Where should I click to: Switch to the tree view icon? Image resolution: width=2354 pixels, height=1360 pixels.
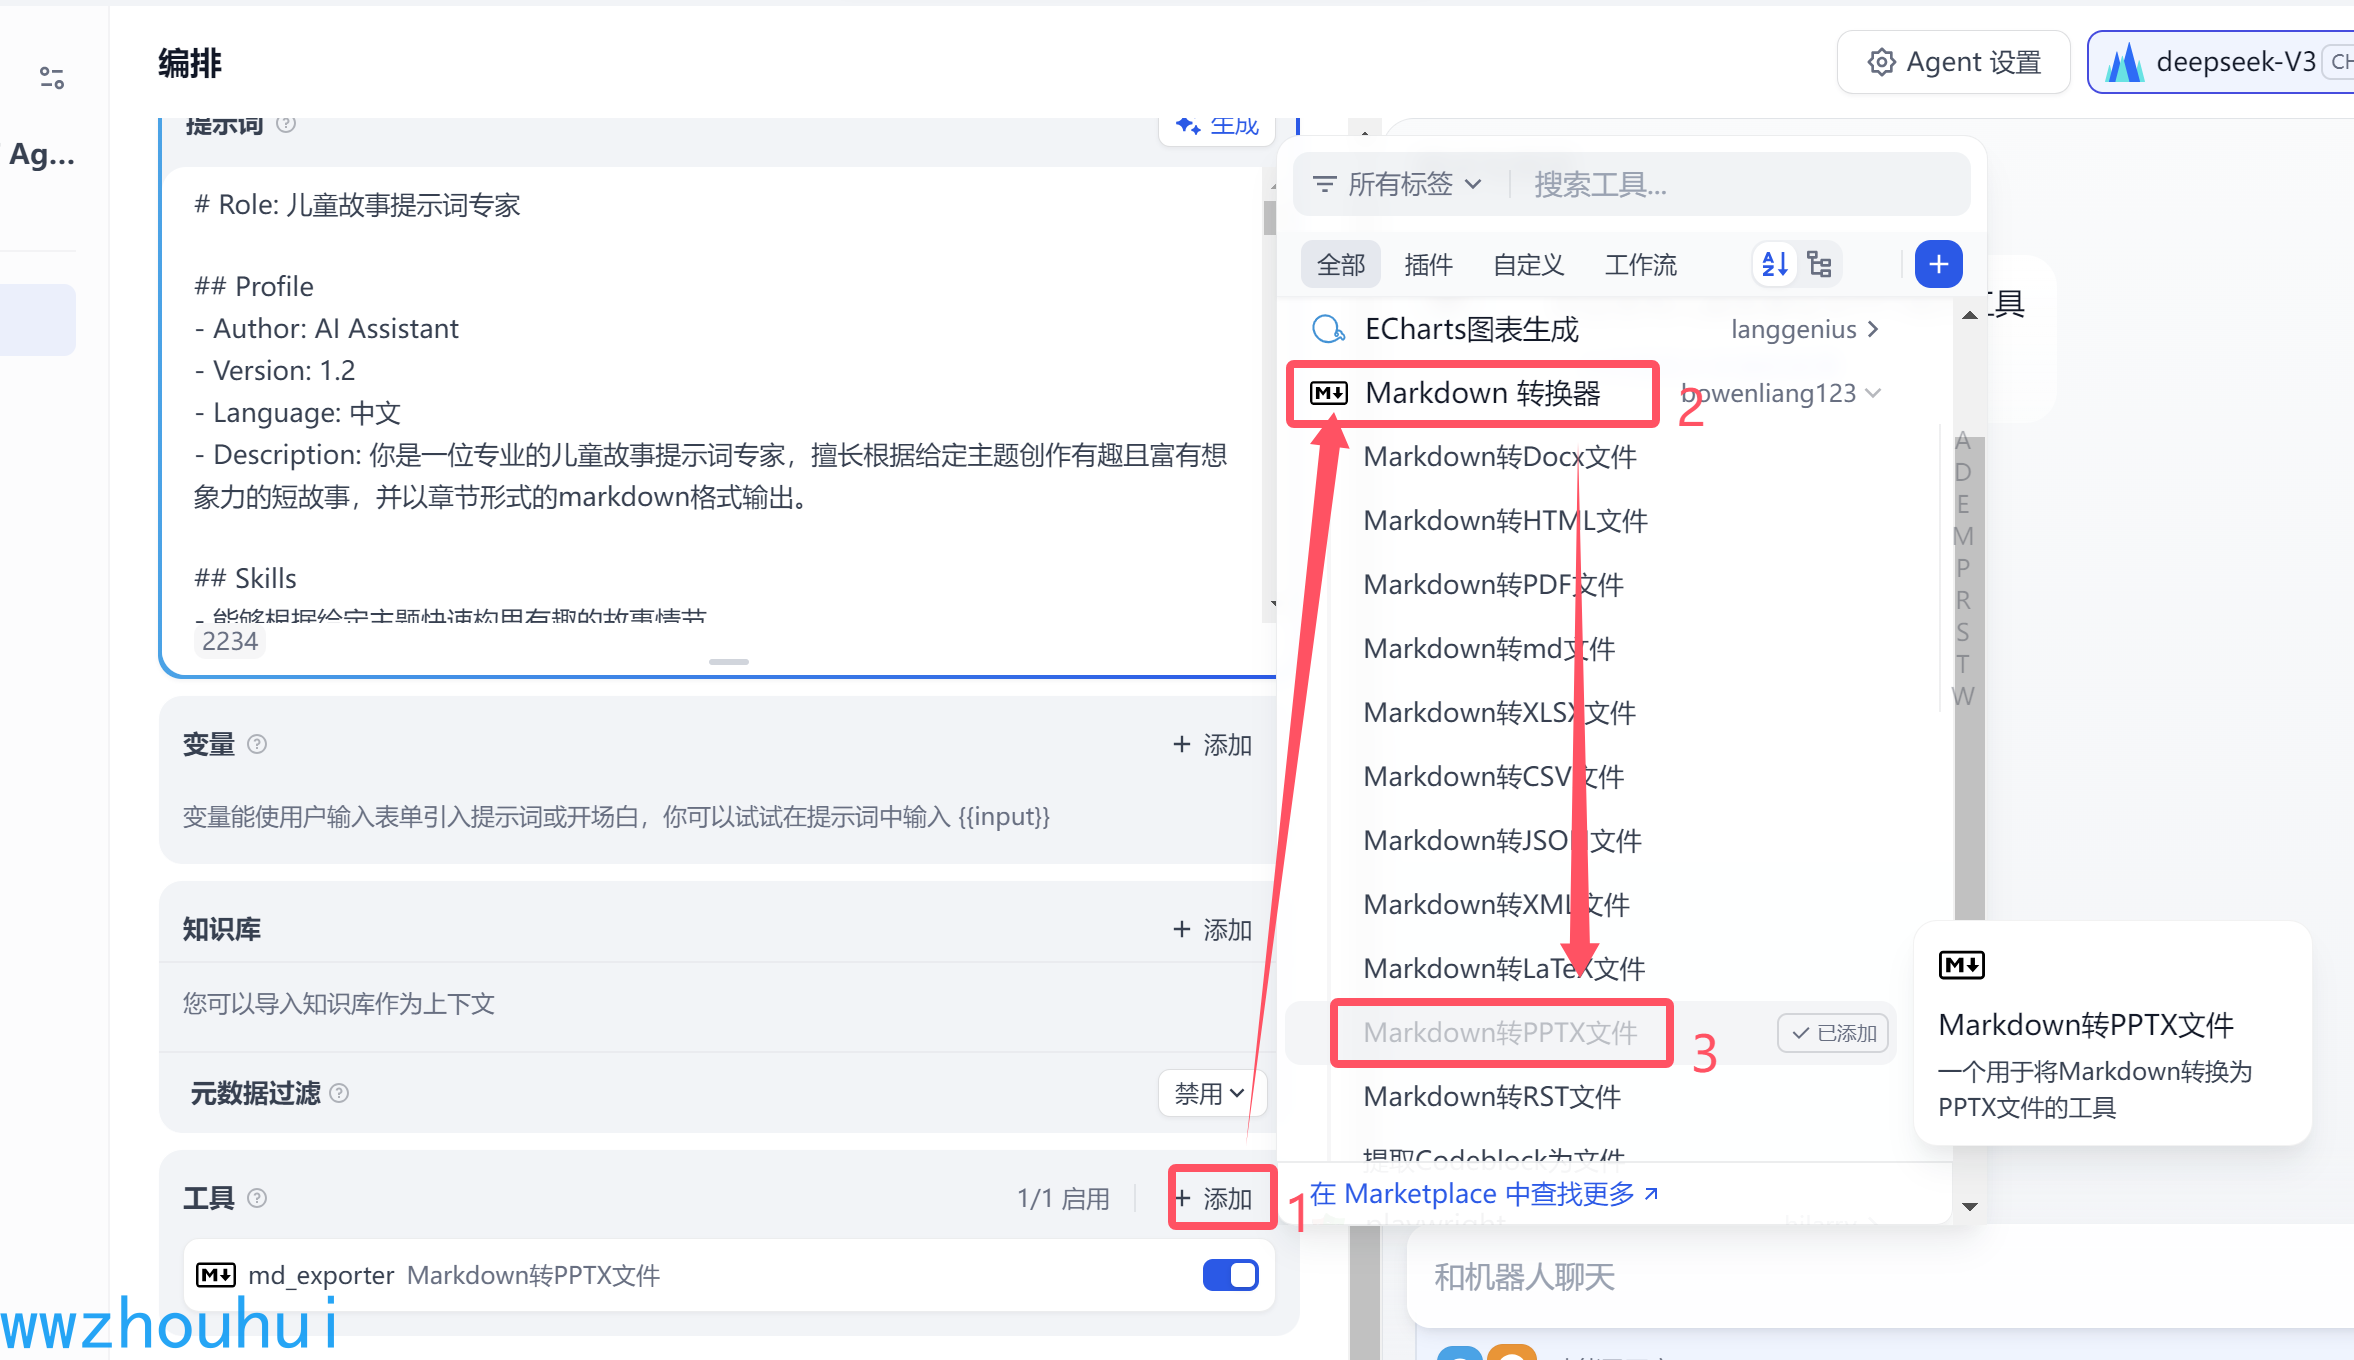pyautogui.click(x=1820, y=264)
